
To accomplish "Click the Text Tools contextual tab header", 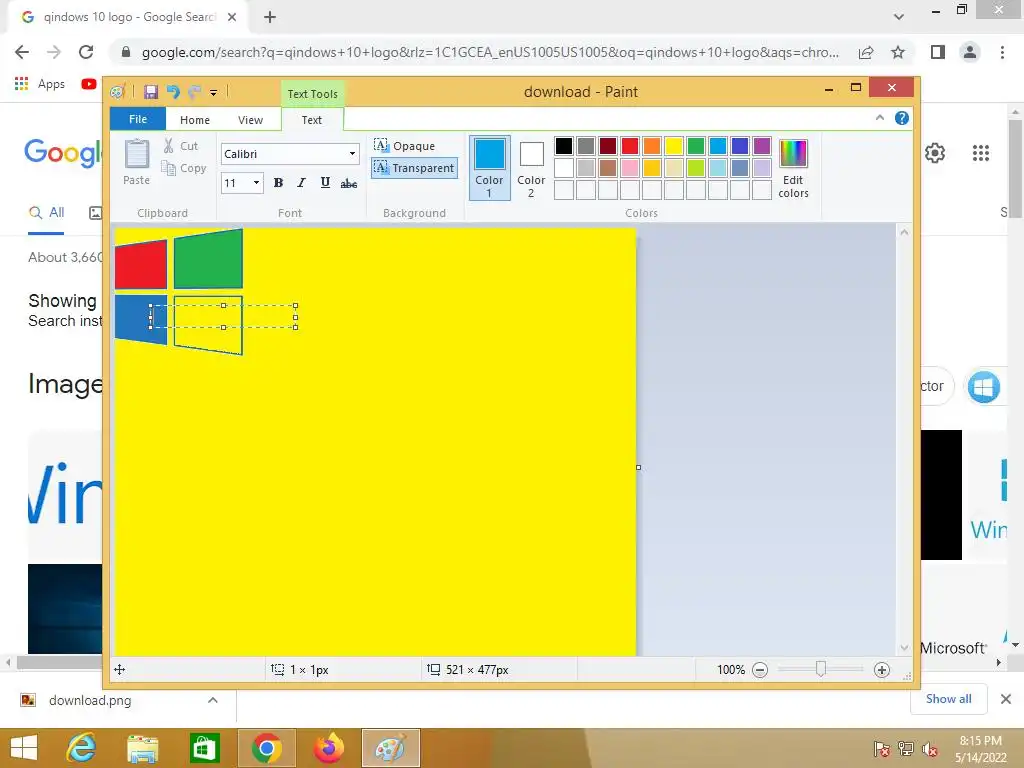I will tap(313, 93).
